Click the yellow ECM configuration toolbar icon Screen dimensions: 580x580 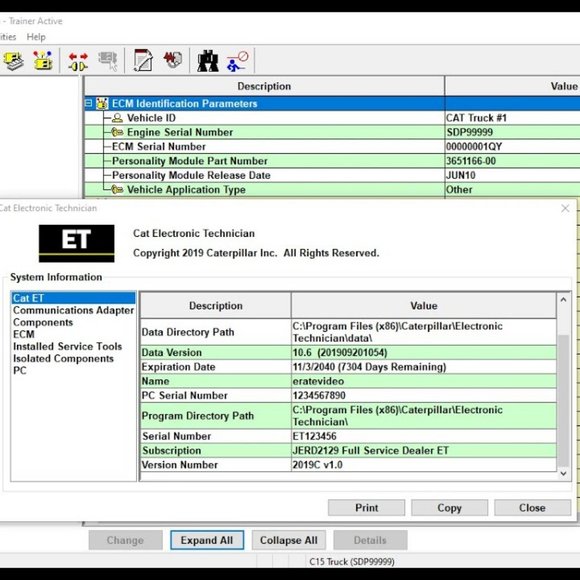[x=43, y=60]
